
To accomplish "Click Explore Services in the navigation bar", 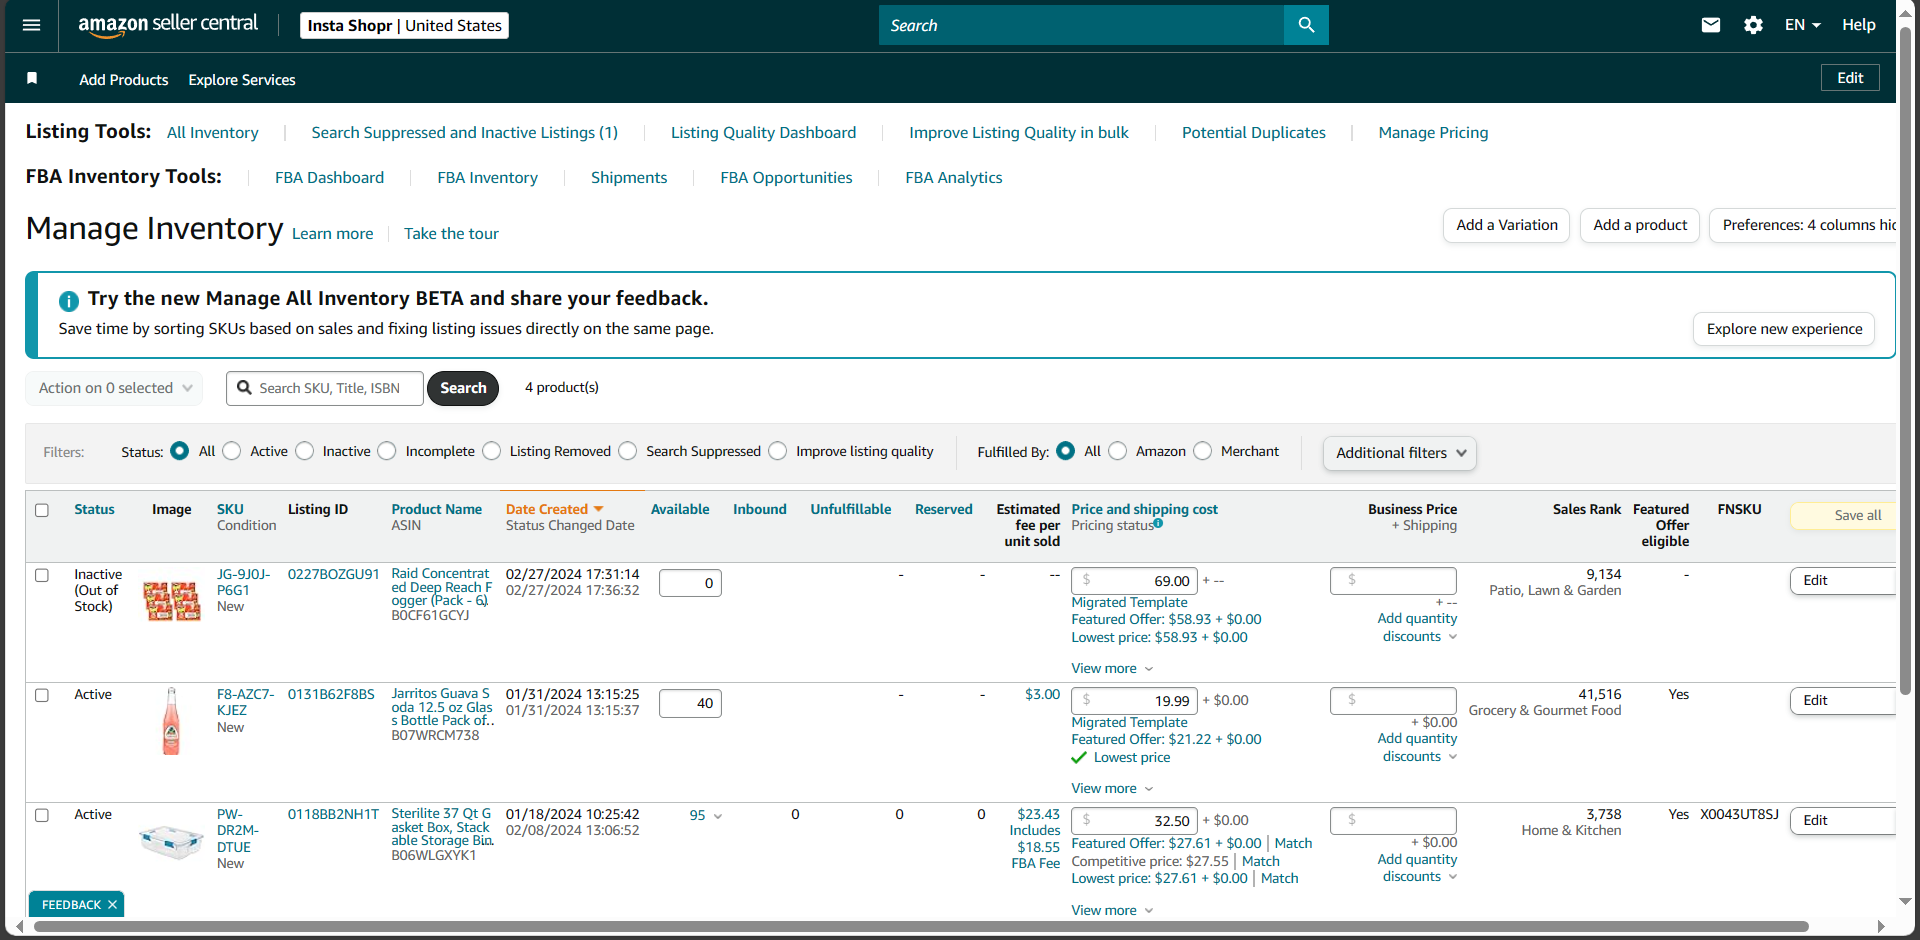I will tap(242, 80).
